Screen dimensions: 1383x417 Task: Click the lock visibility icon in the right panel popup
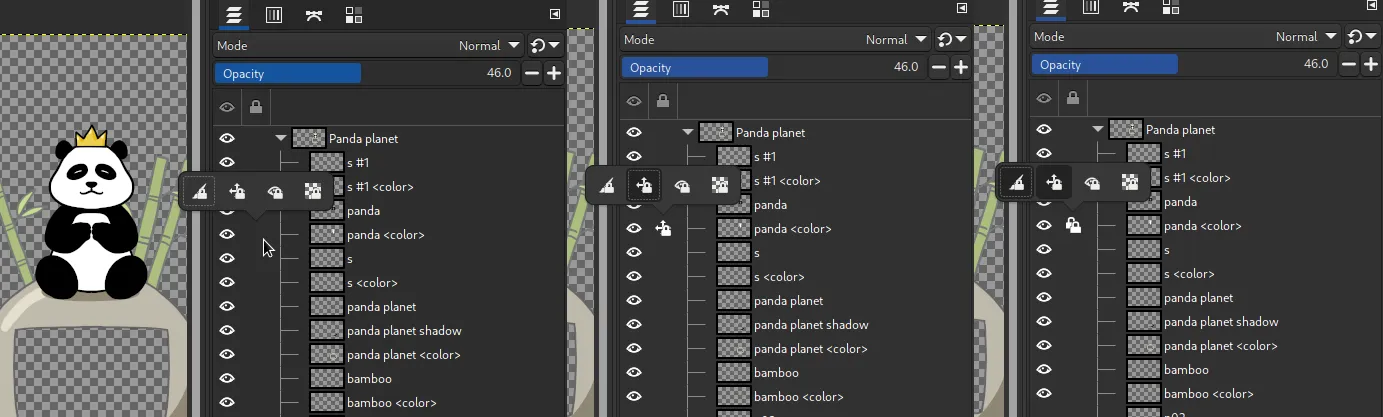coord(1092,182)
